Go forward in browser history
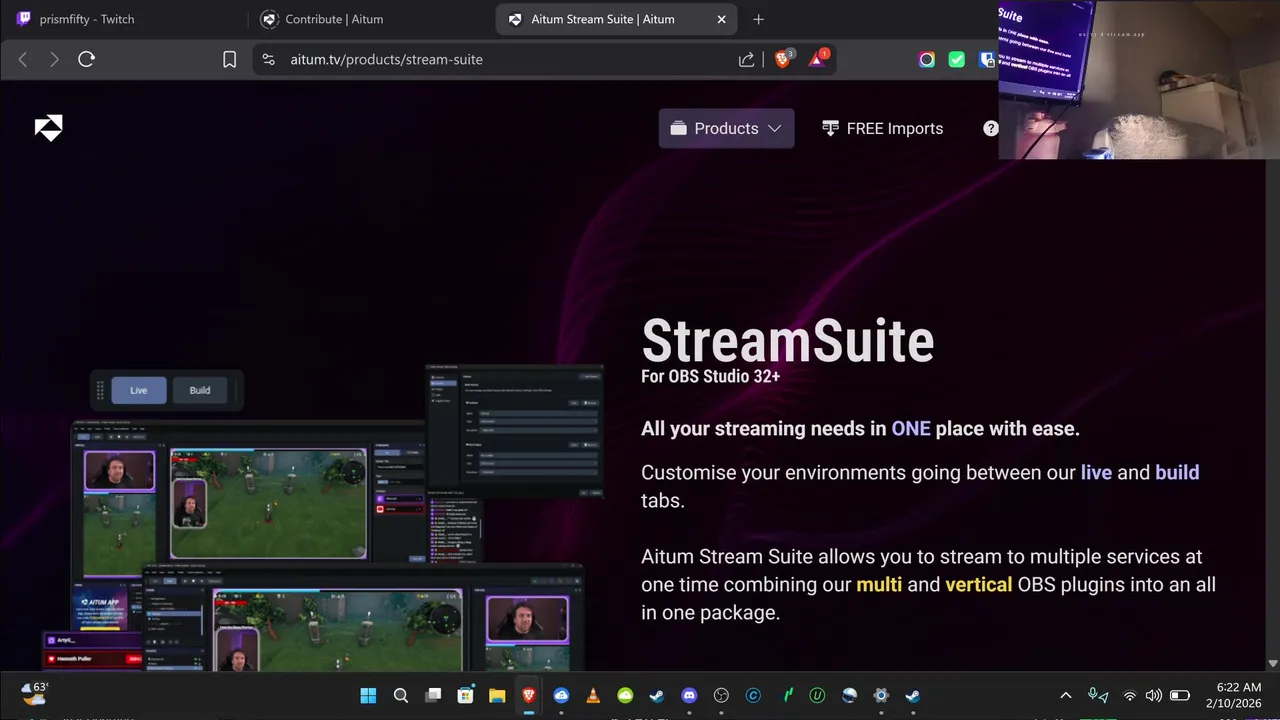The image size is (1280, 720). 54,59
